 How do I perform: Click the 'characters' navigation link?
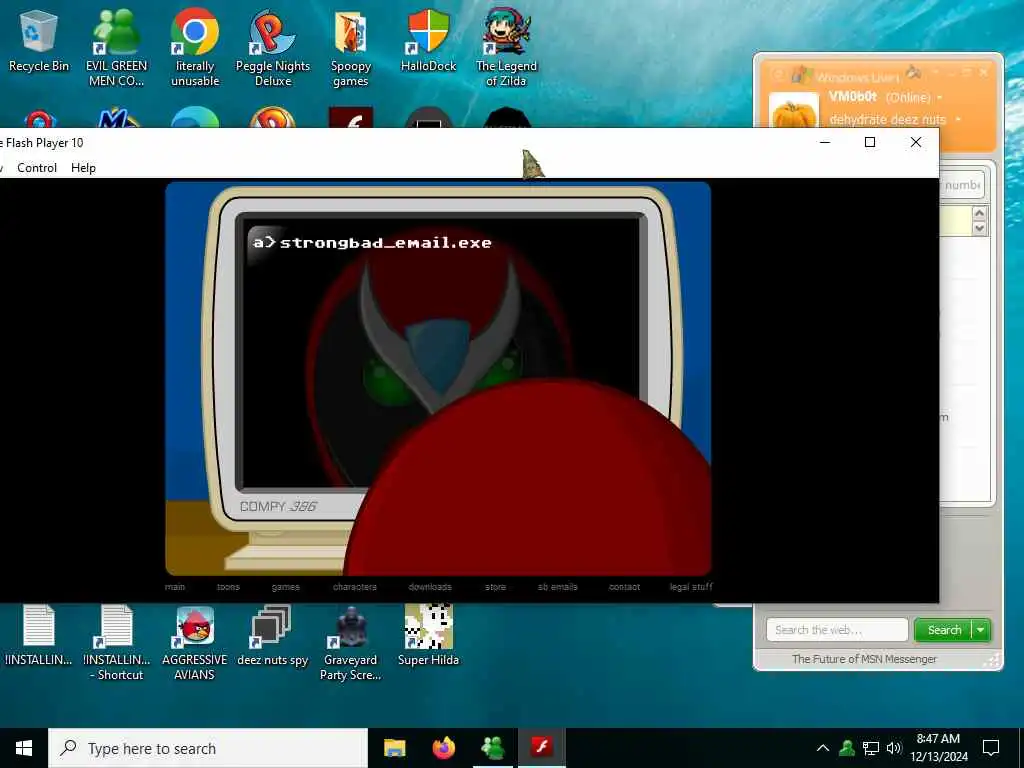tap(355, 586)
